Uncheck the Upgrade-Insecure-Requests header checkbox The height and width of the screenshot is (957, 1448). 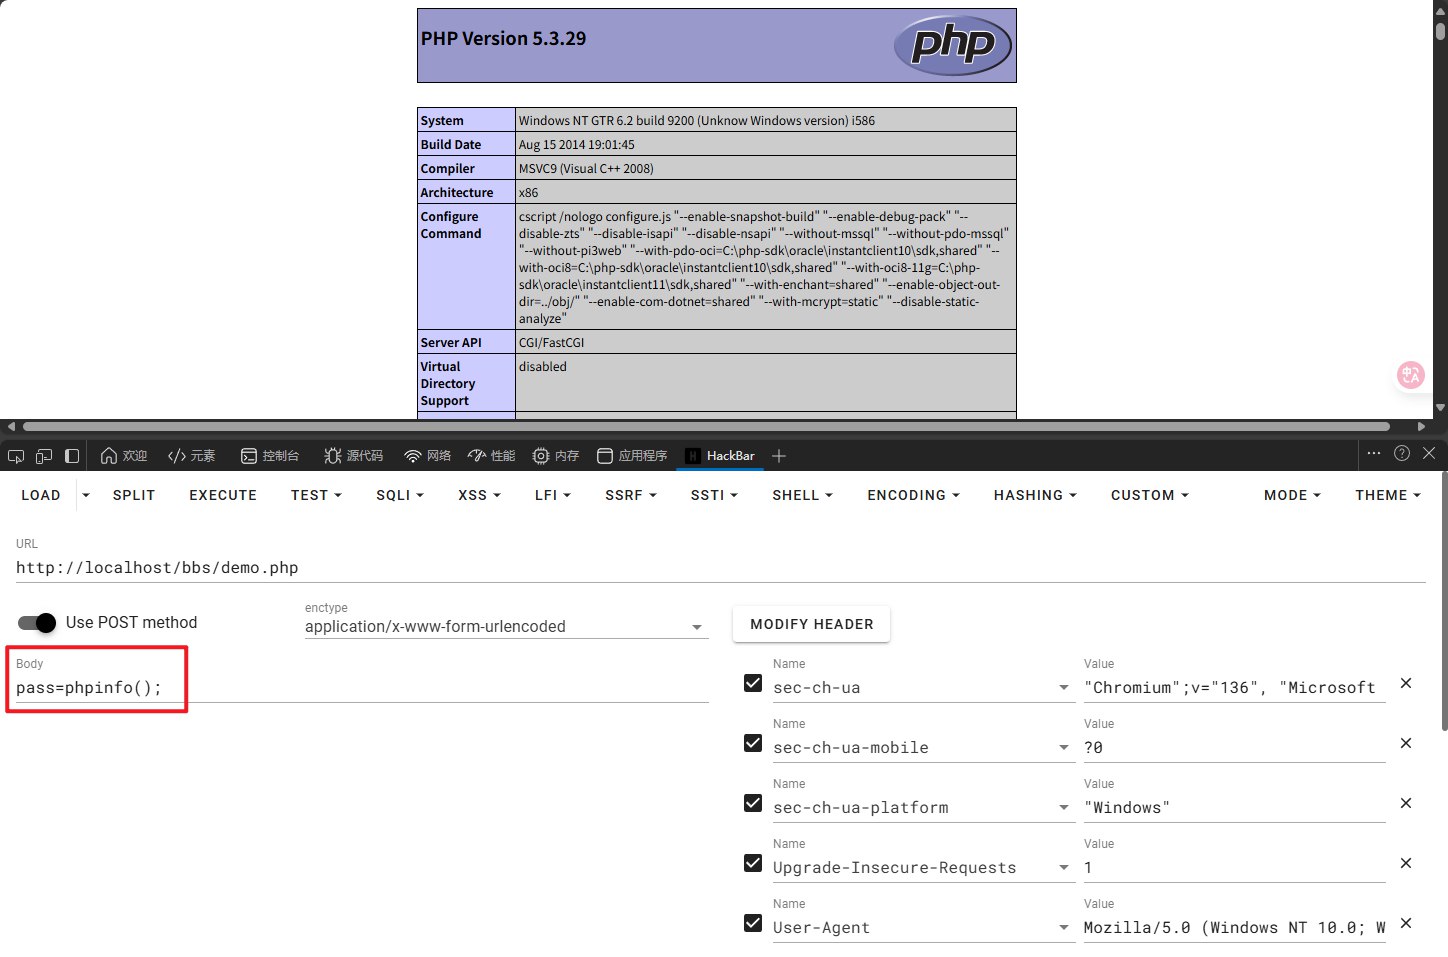click(x=753, y=863)
